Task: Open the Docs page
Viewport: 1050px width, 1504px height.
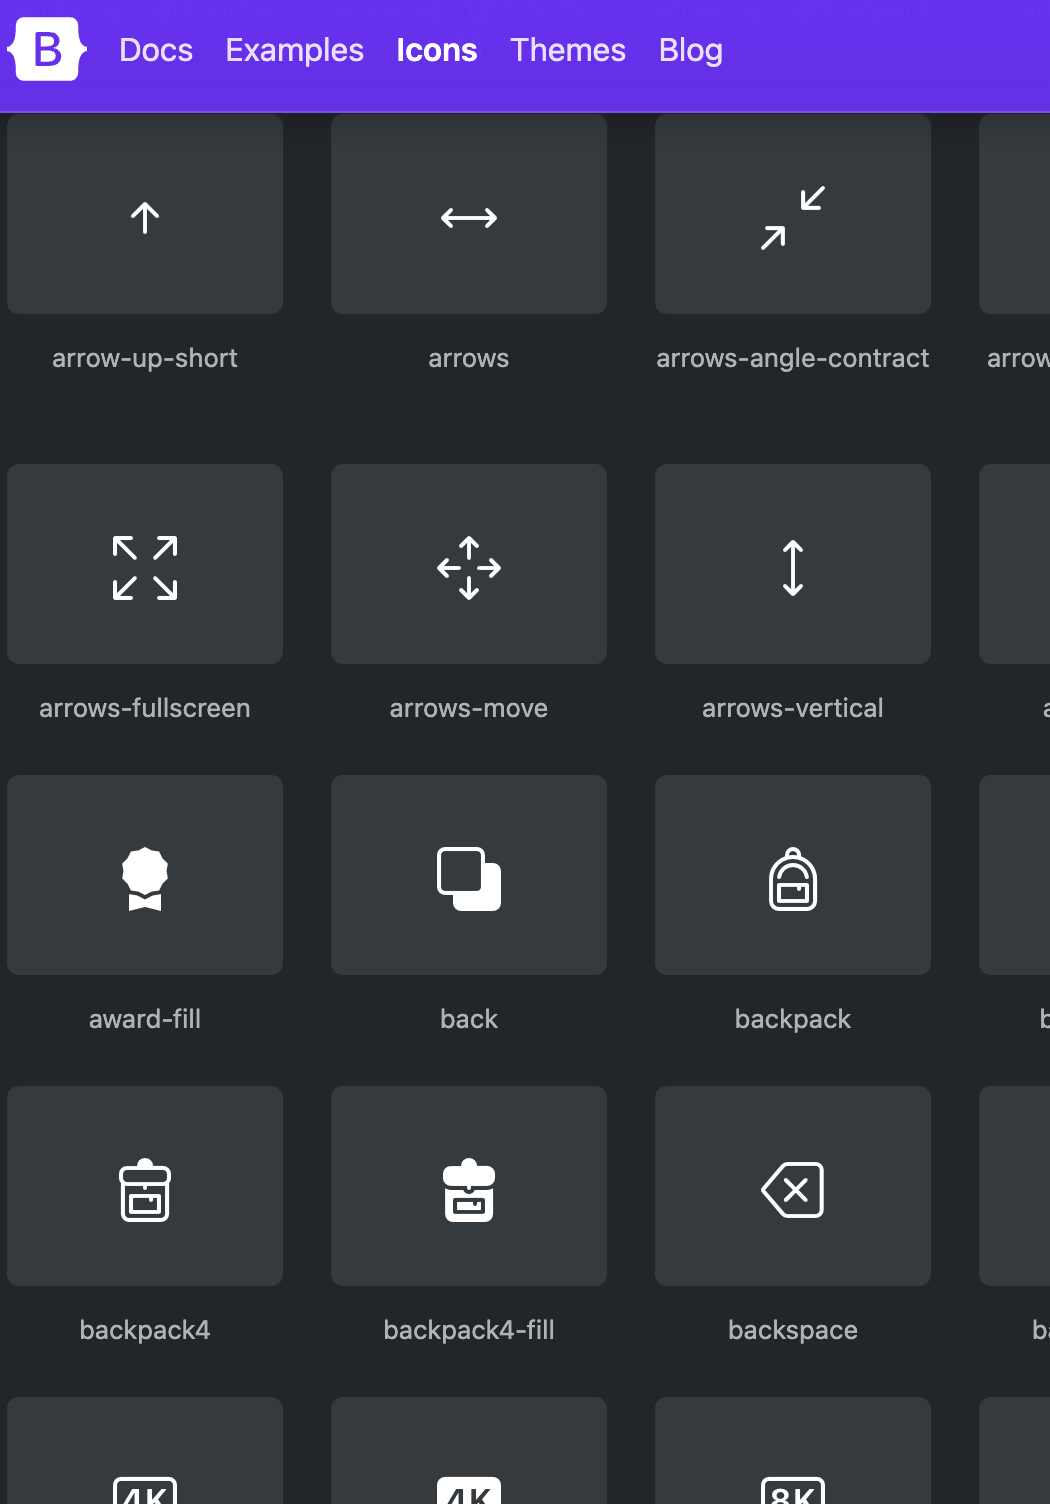Action: click(x=156, y=50)
